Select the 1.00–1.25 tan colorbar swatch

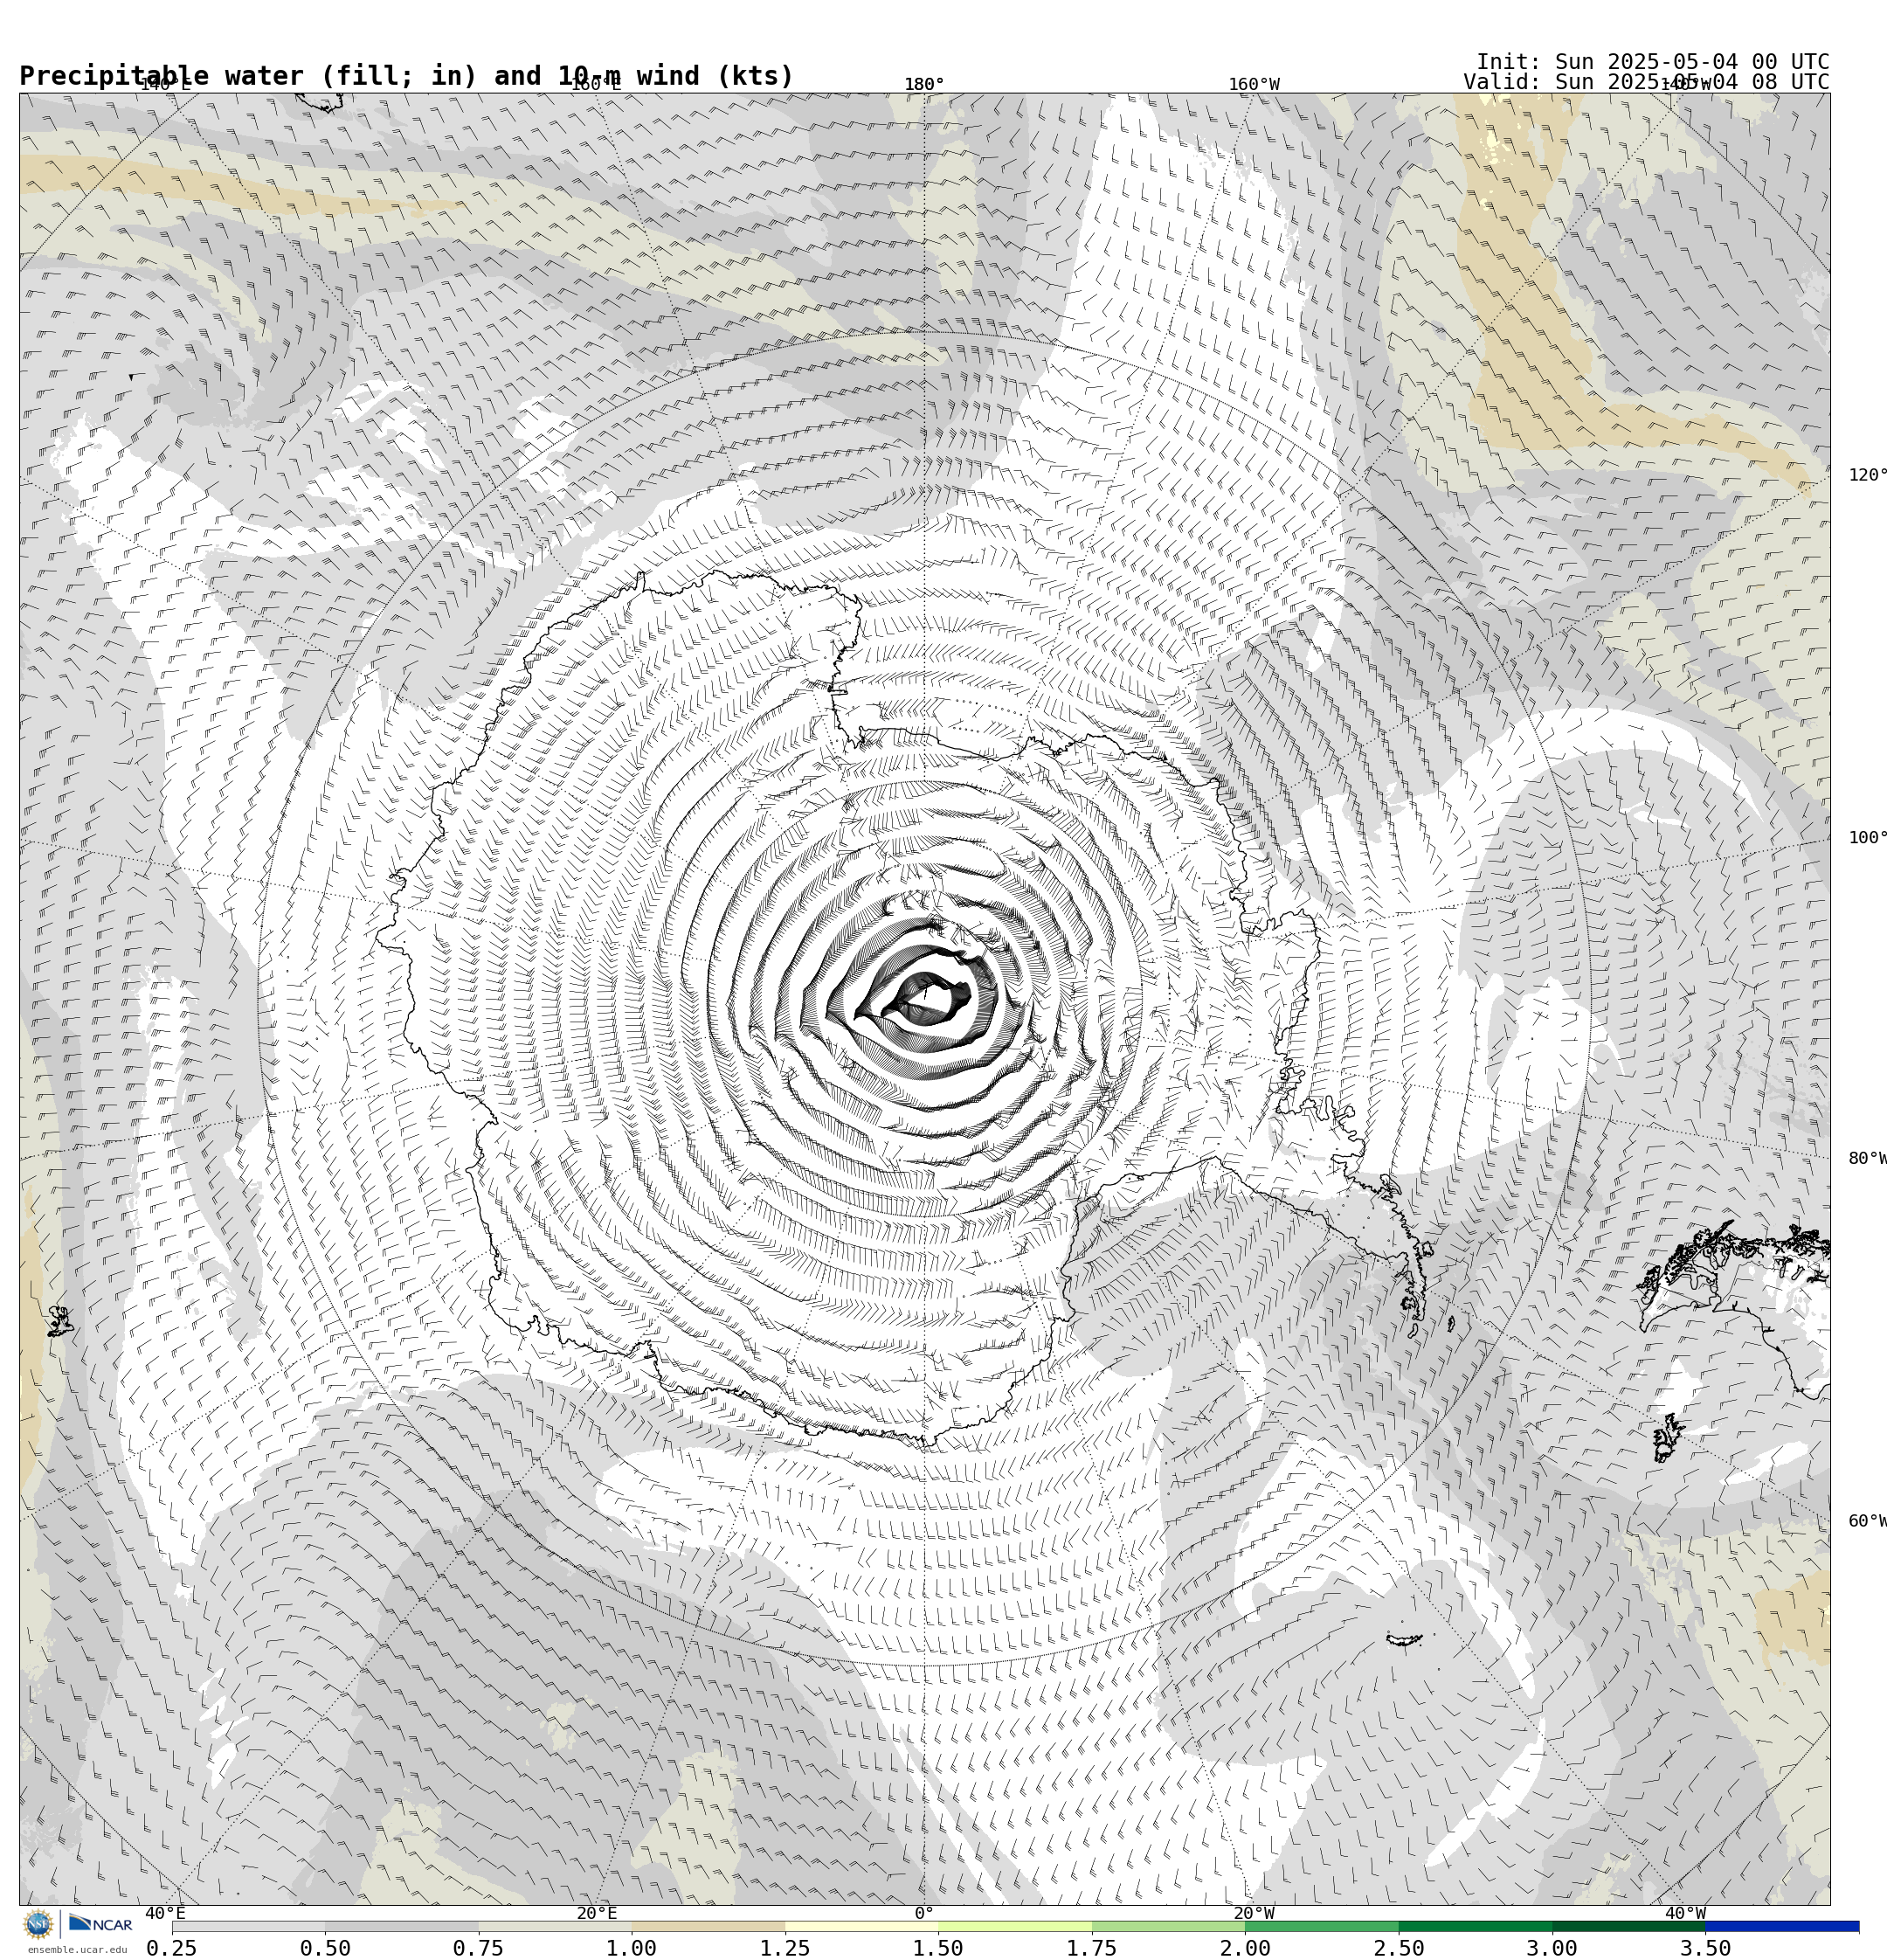(708, 1926)
